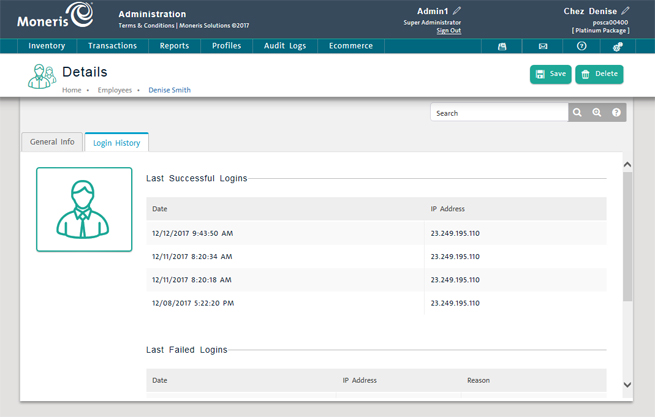This screenshot has height=417, width=655.
Task: Focus the Search input field
Action: (499, 113)
